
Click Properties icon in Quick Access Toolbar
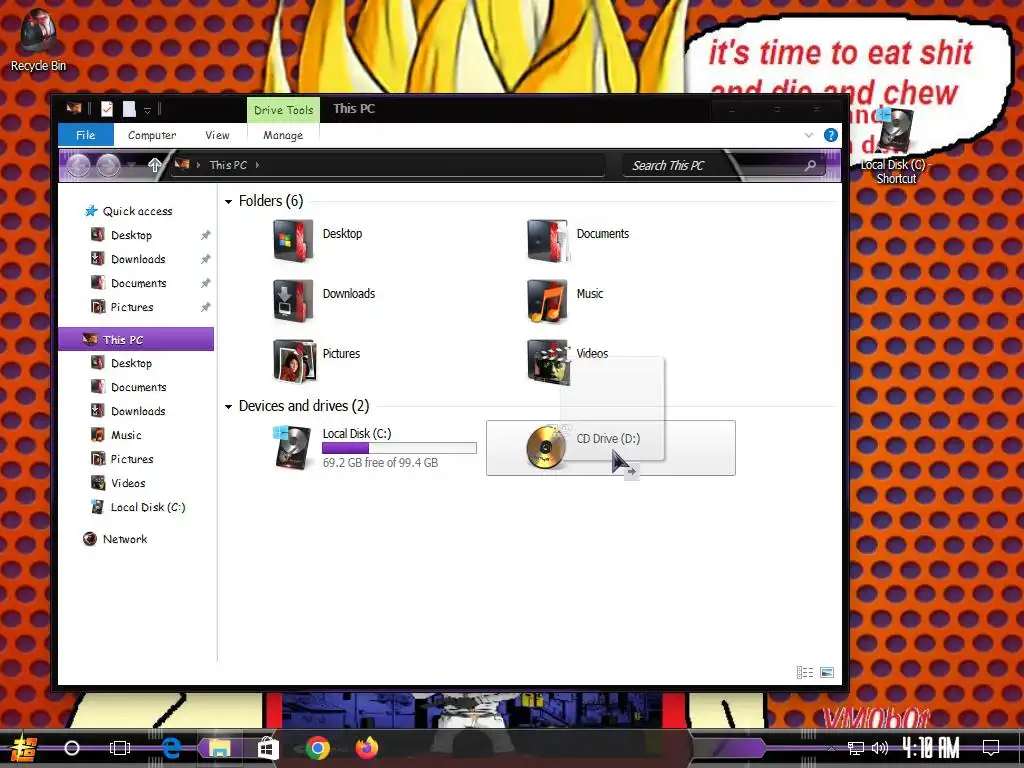[x=107, y=109]
